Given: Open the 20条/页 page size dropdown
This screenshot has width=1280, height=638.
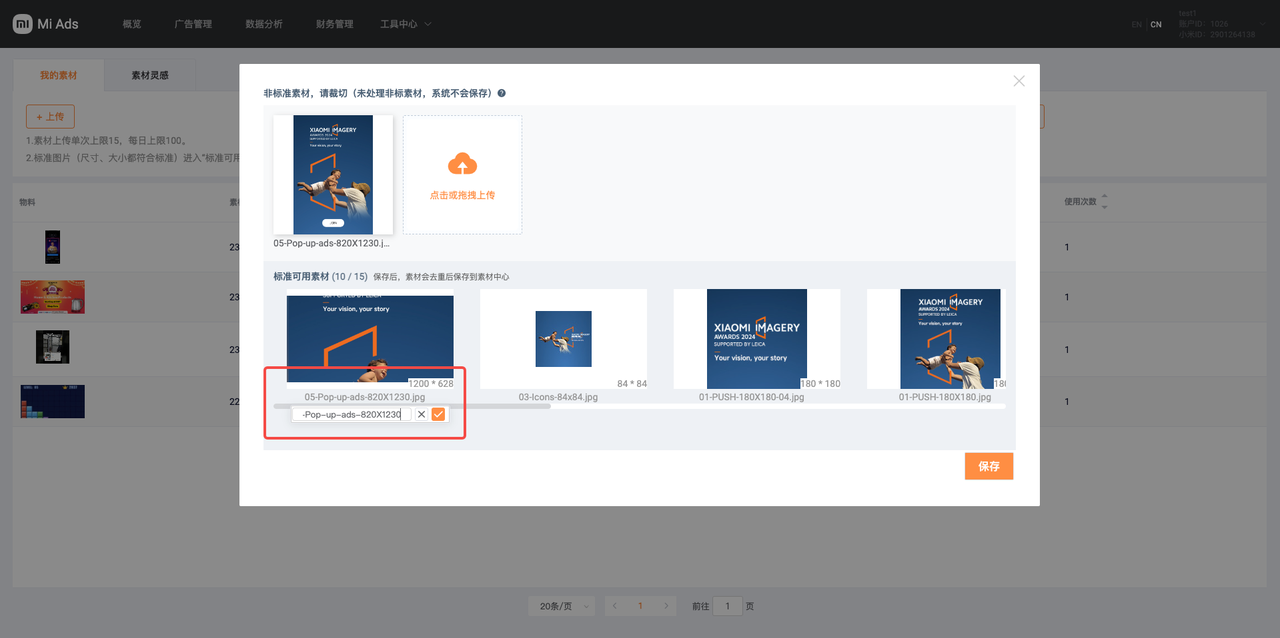Looking at the screenshot, I should [560, 606].
